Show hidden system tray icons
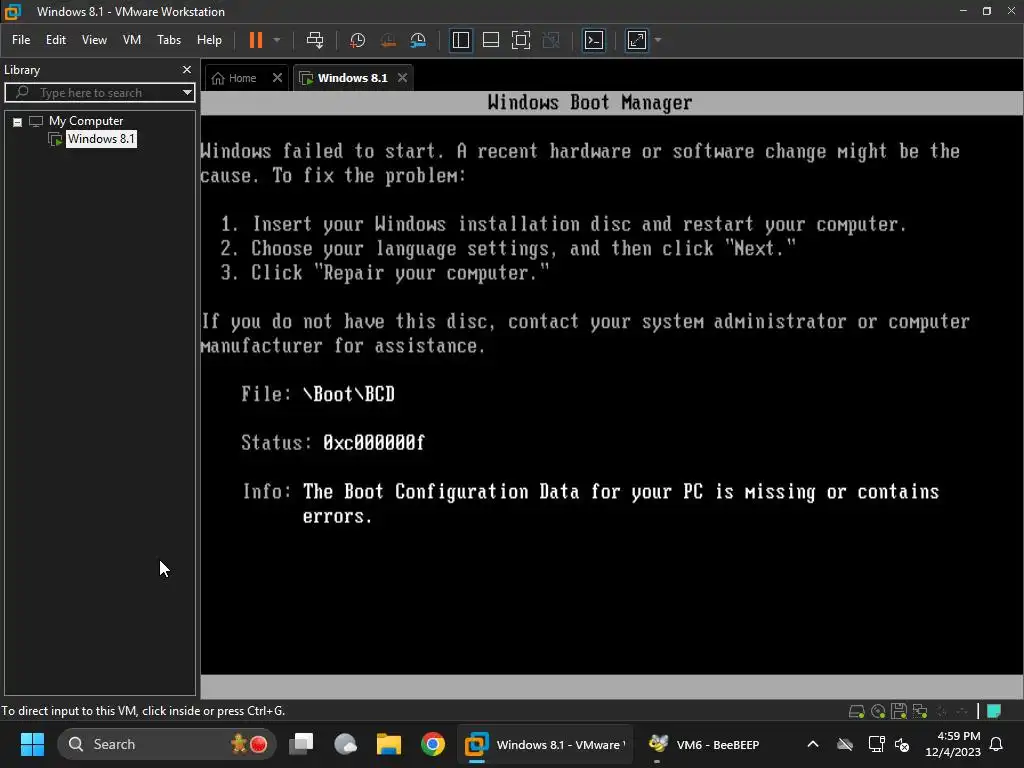The image size is (1024, 768). coord(812,744)
